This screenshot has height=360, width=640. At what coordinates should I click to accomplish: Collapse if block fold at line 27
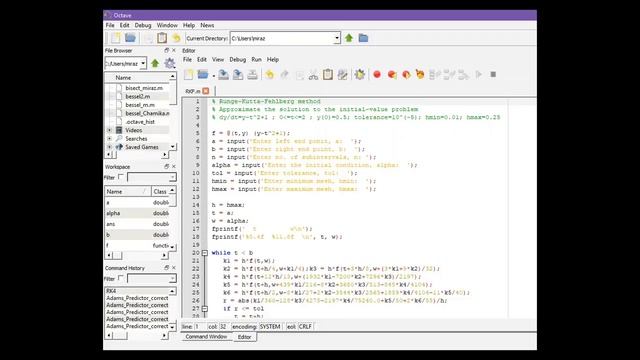[x=205, y=309]
